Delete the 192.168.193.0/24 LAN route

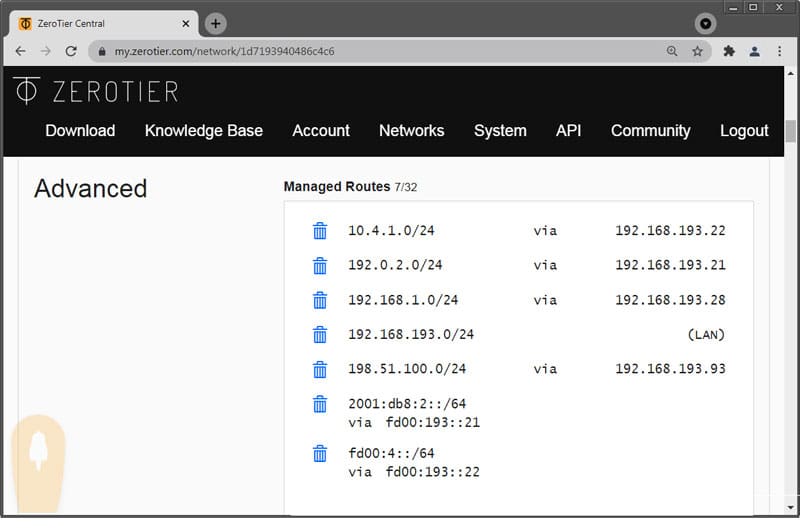pyautogui.click(x=320, y=334)
